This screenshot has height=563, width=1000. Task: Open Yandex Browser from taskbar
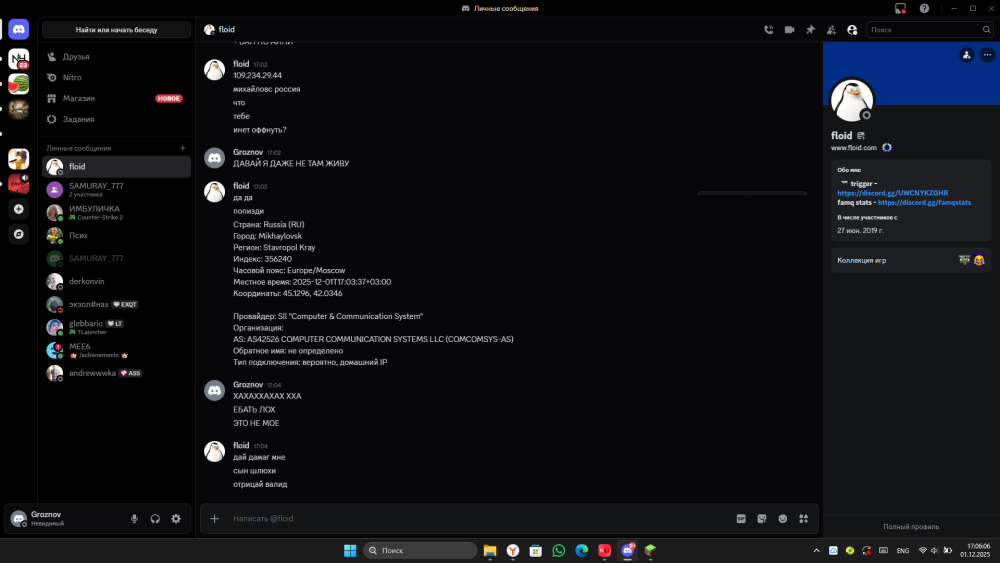(513, 550)
